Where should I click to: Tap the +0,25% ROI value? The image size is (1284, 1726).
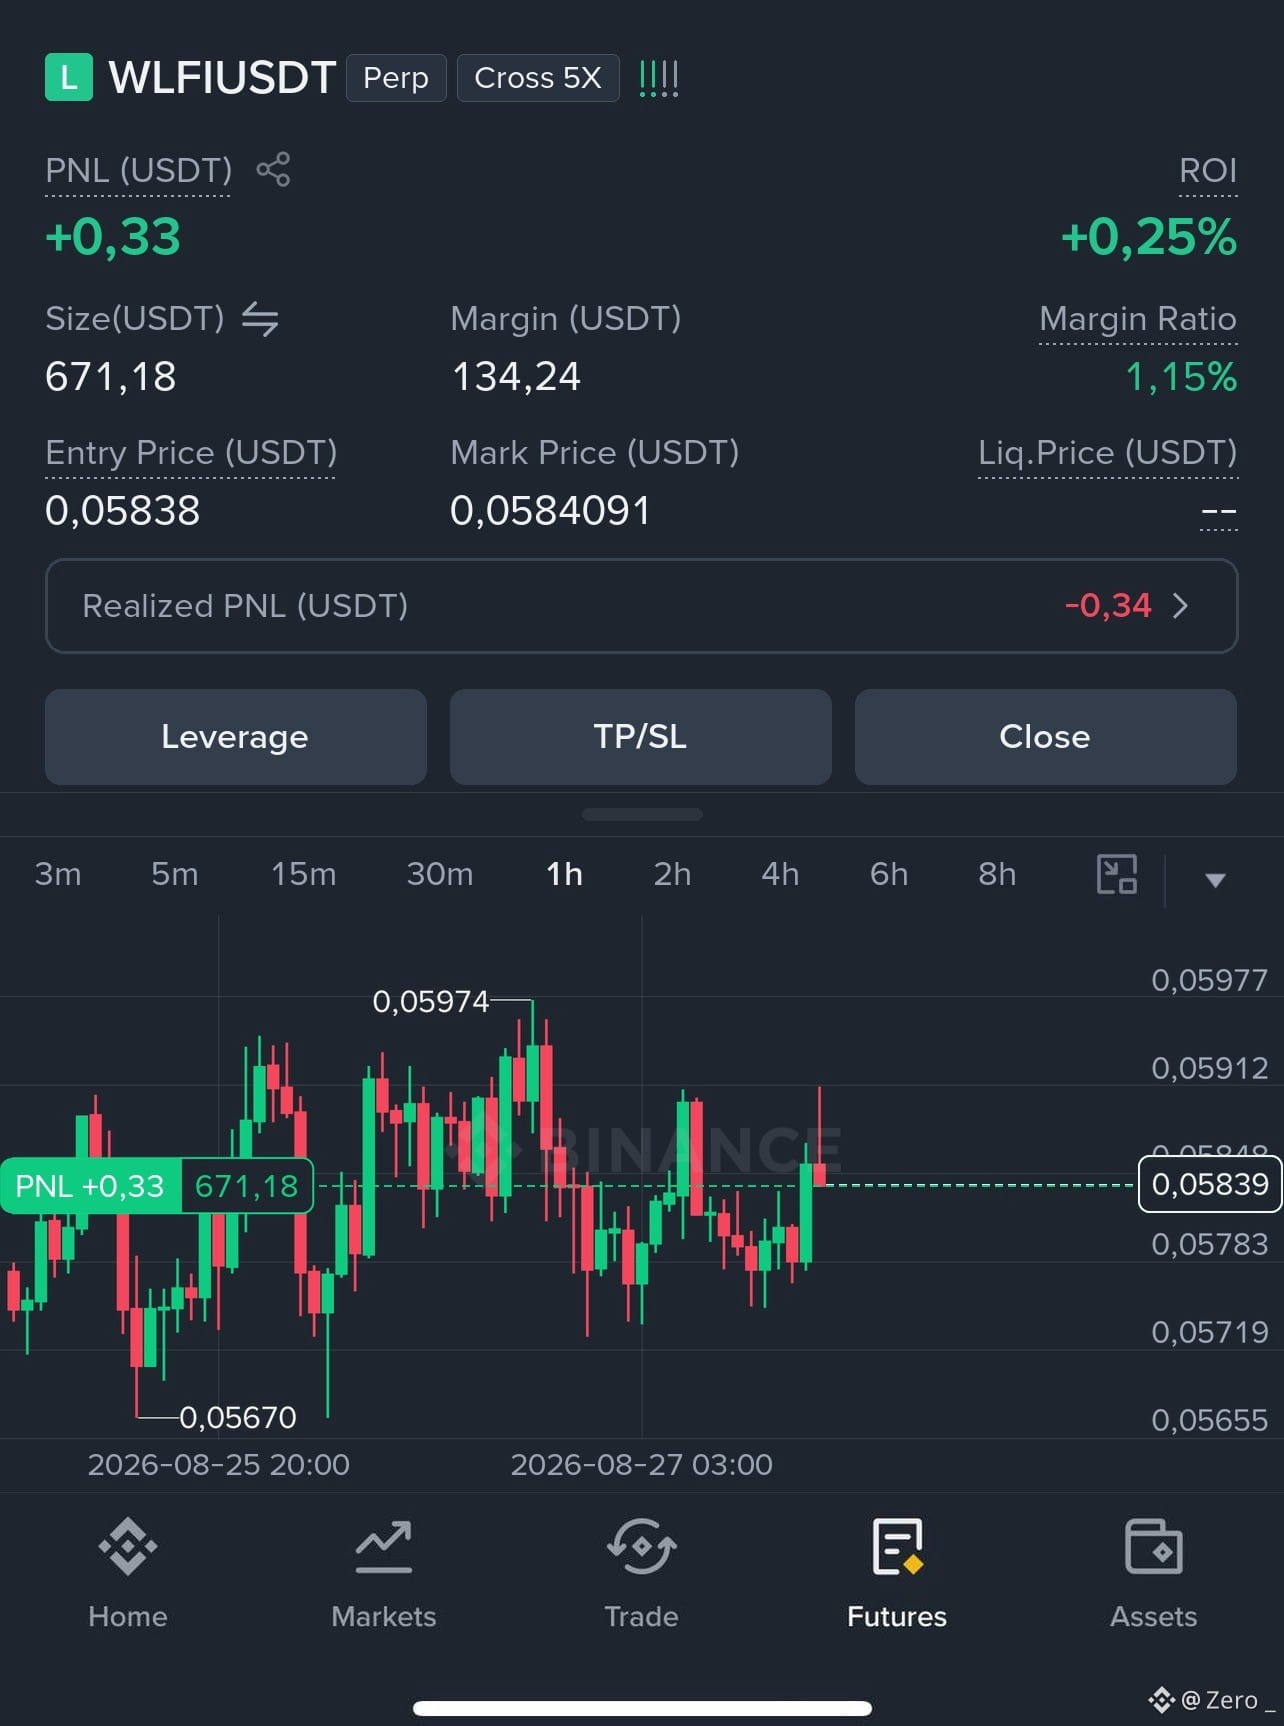point(1149,237)
